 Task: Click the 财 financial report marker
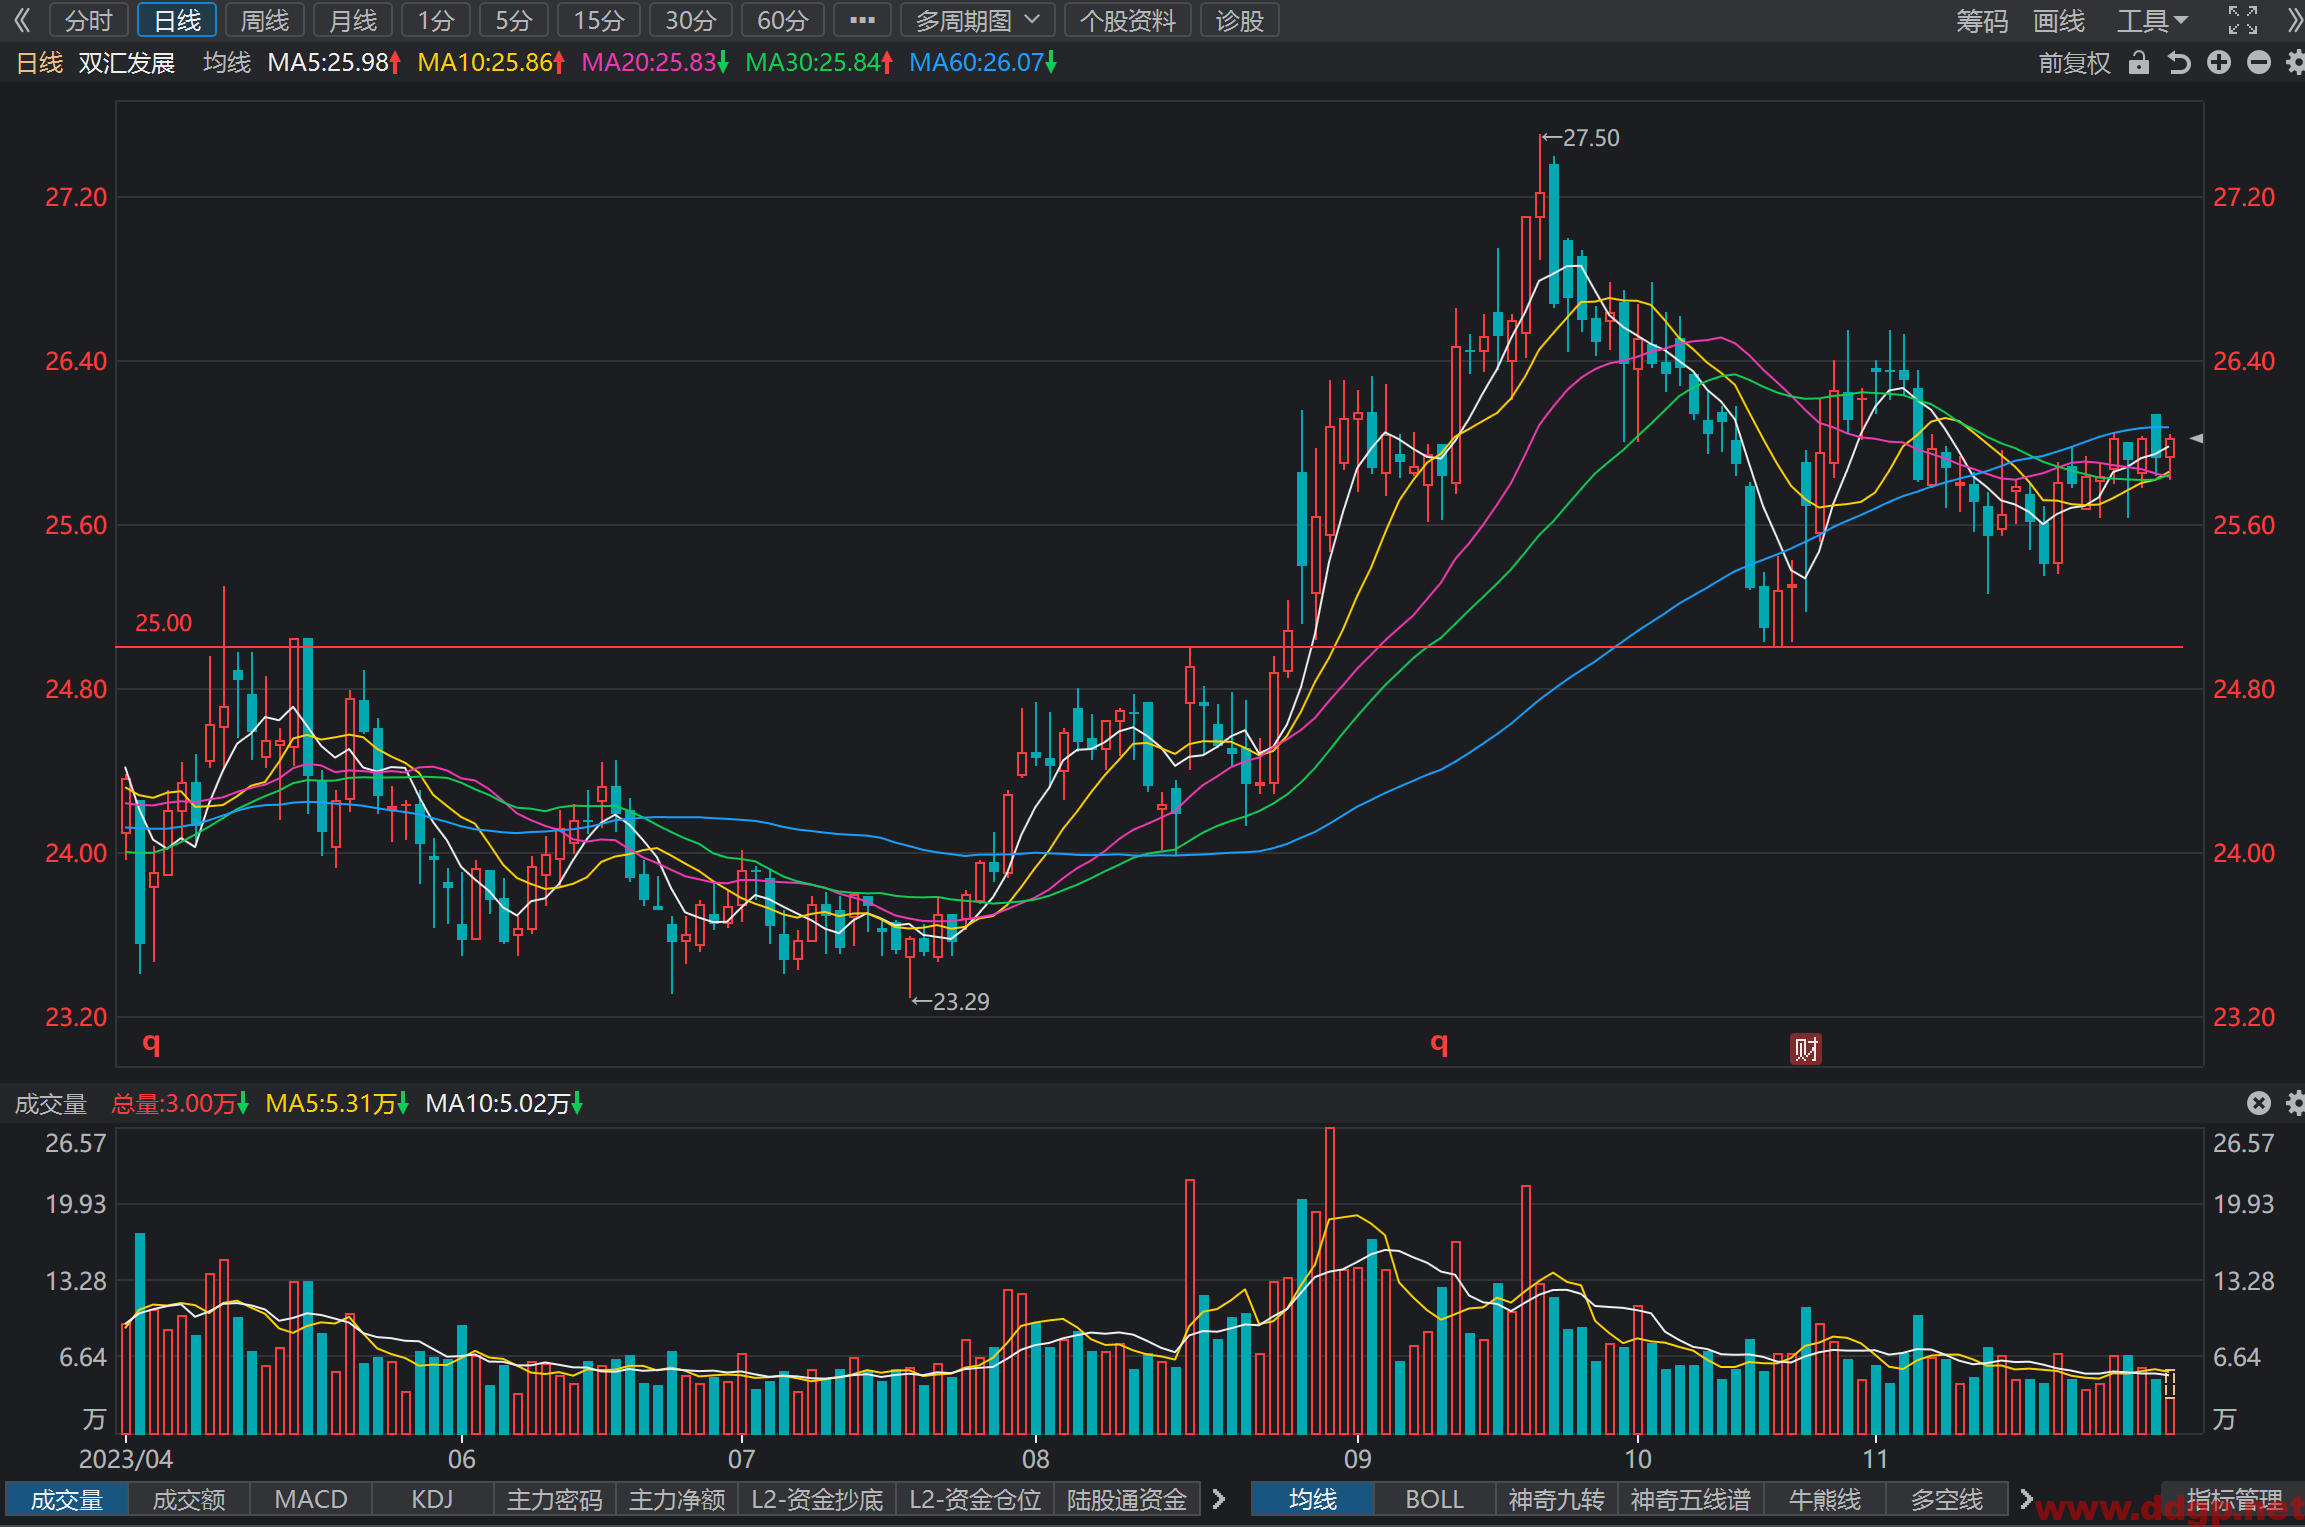point(1805,1049)
